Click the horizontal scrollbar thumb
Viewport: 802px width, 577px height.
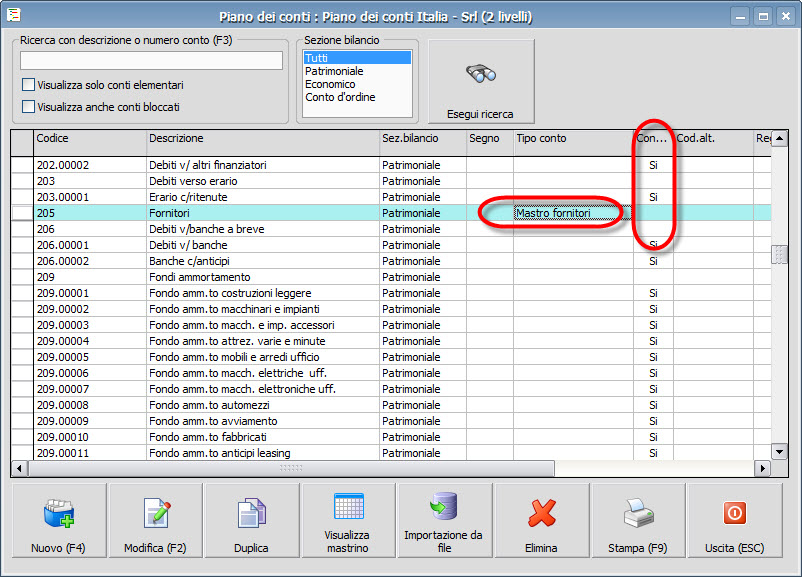[x=291, y=468]
